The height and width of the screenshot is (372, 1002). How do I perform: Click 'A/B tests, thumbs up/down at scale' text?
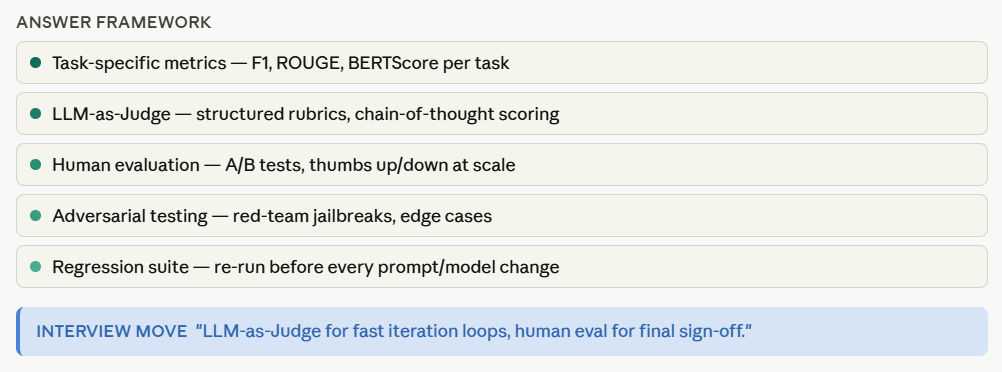(x=370, y=166)
